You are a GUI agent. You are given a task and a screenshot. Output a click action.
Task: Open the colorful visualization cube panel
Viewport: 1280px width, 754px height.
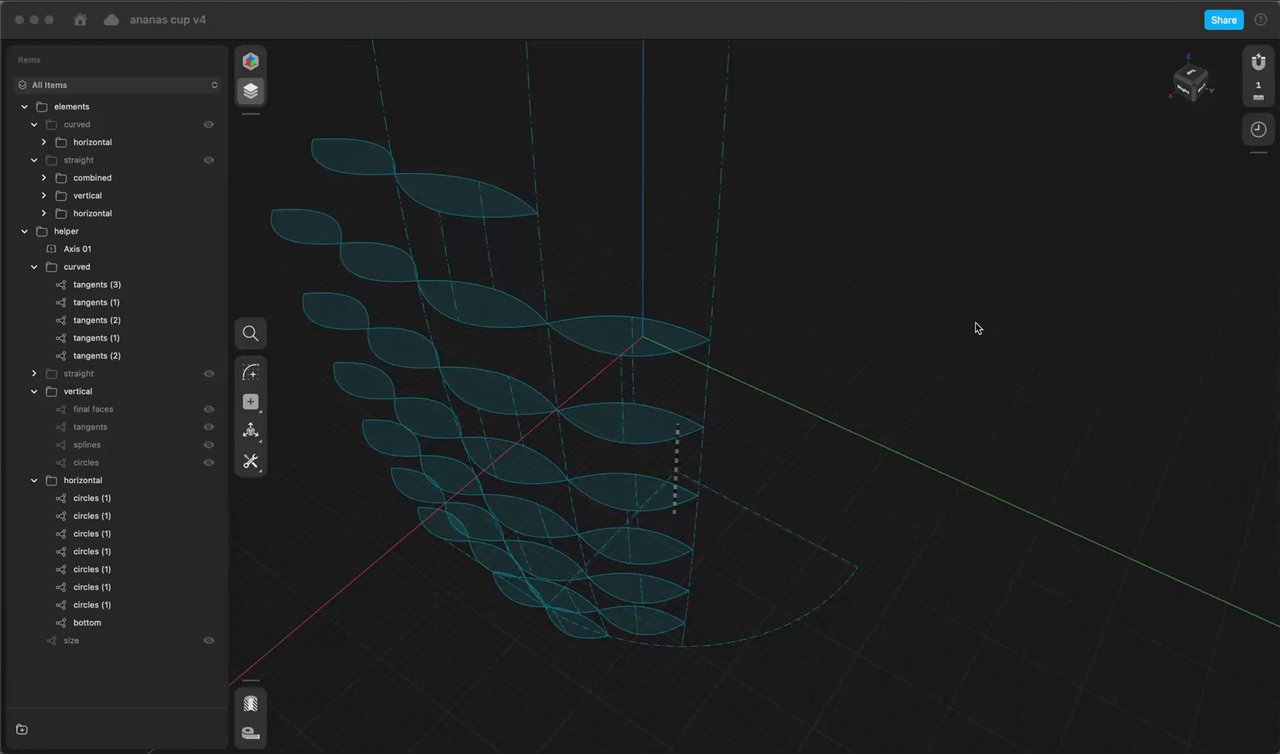[x=251, y=61]
